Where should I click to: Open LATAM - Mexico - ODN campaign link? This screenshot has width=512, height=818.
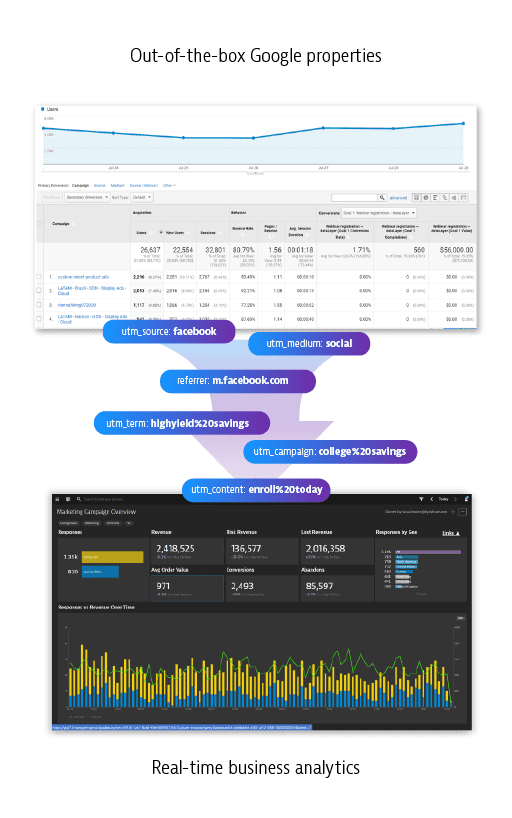(x=92, y=319)
